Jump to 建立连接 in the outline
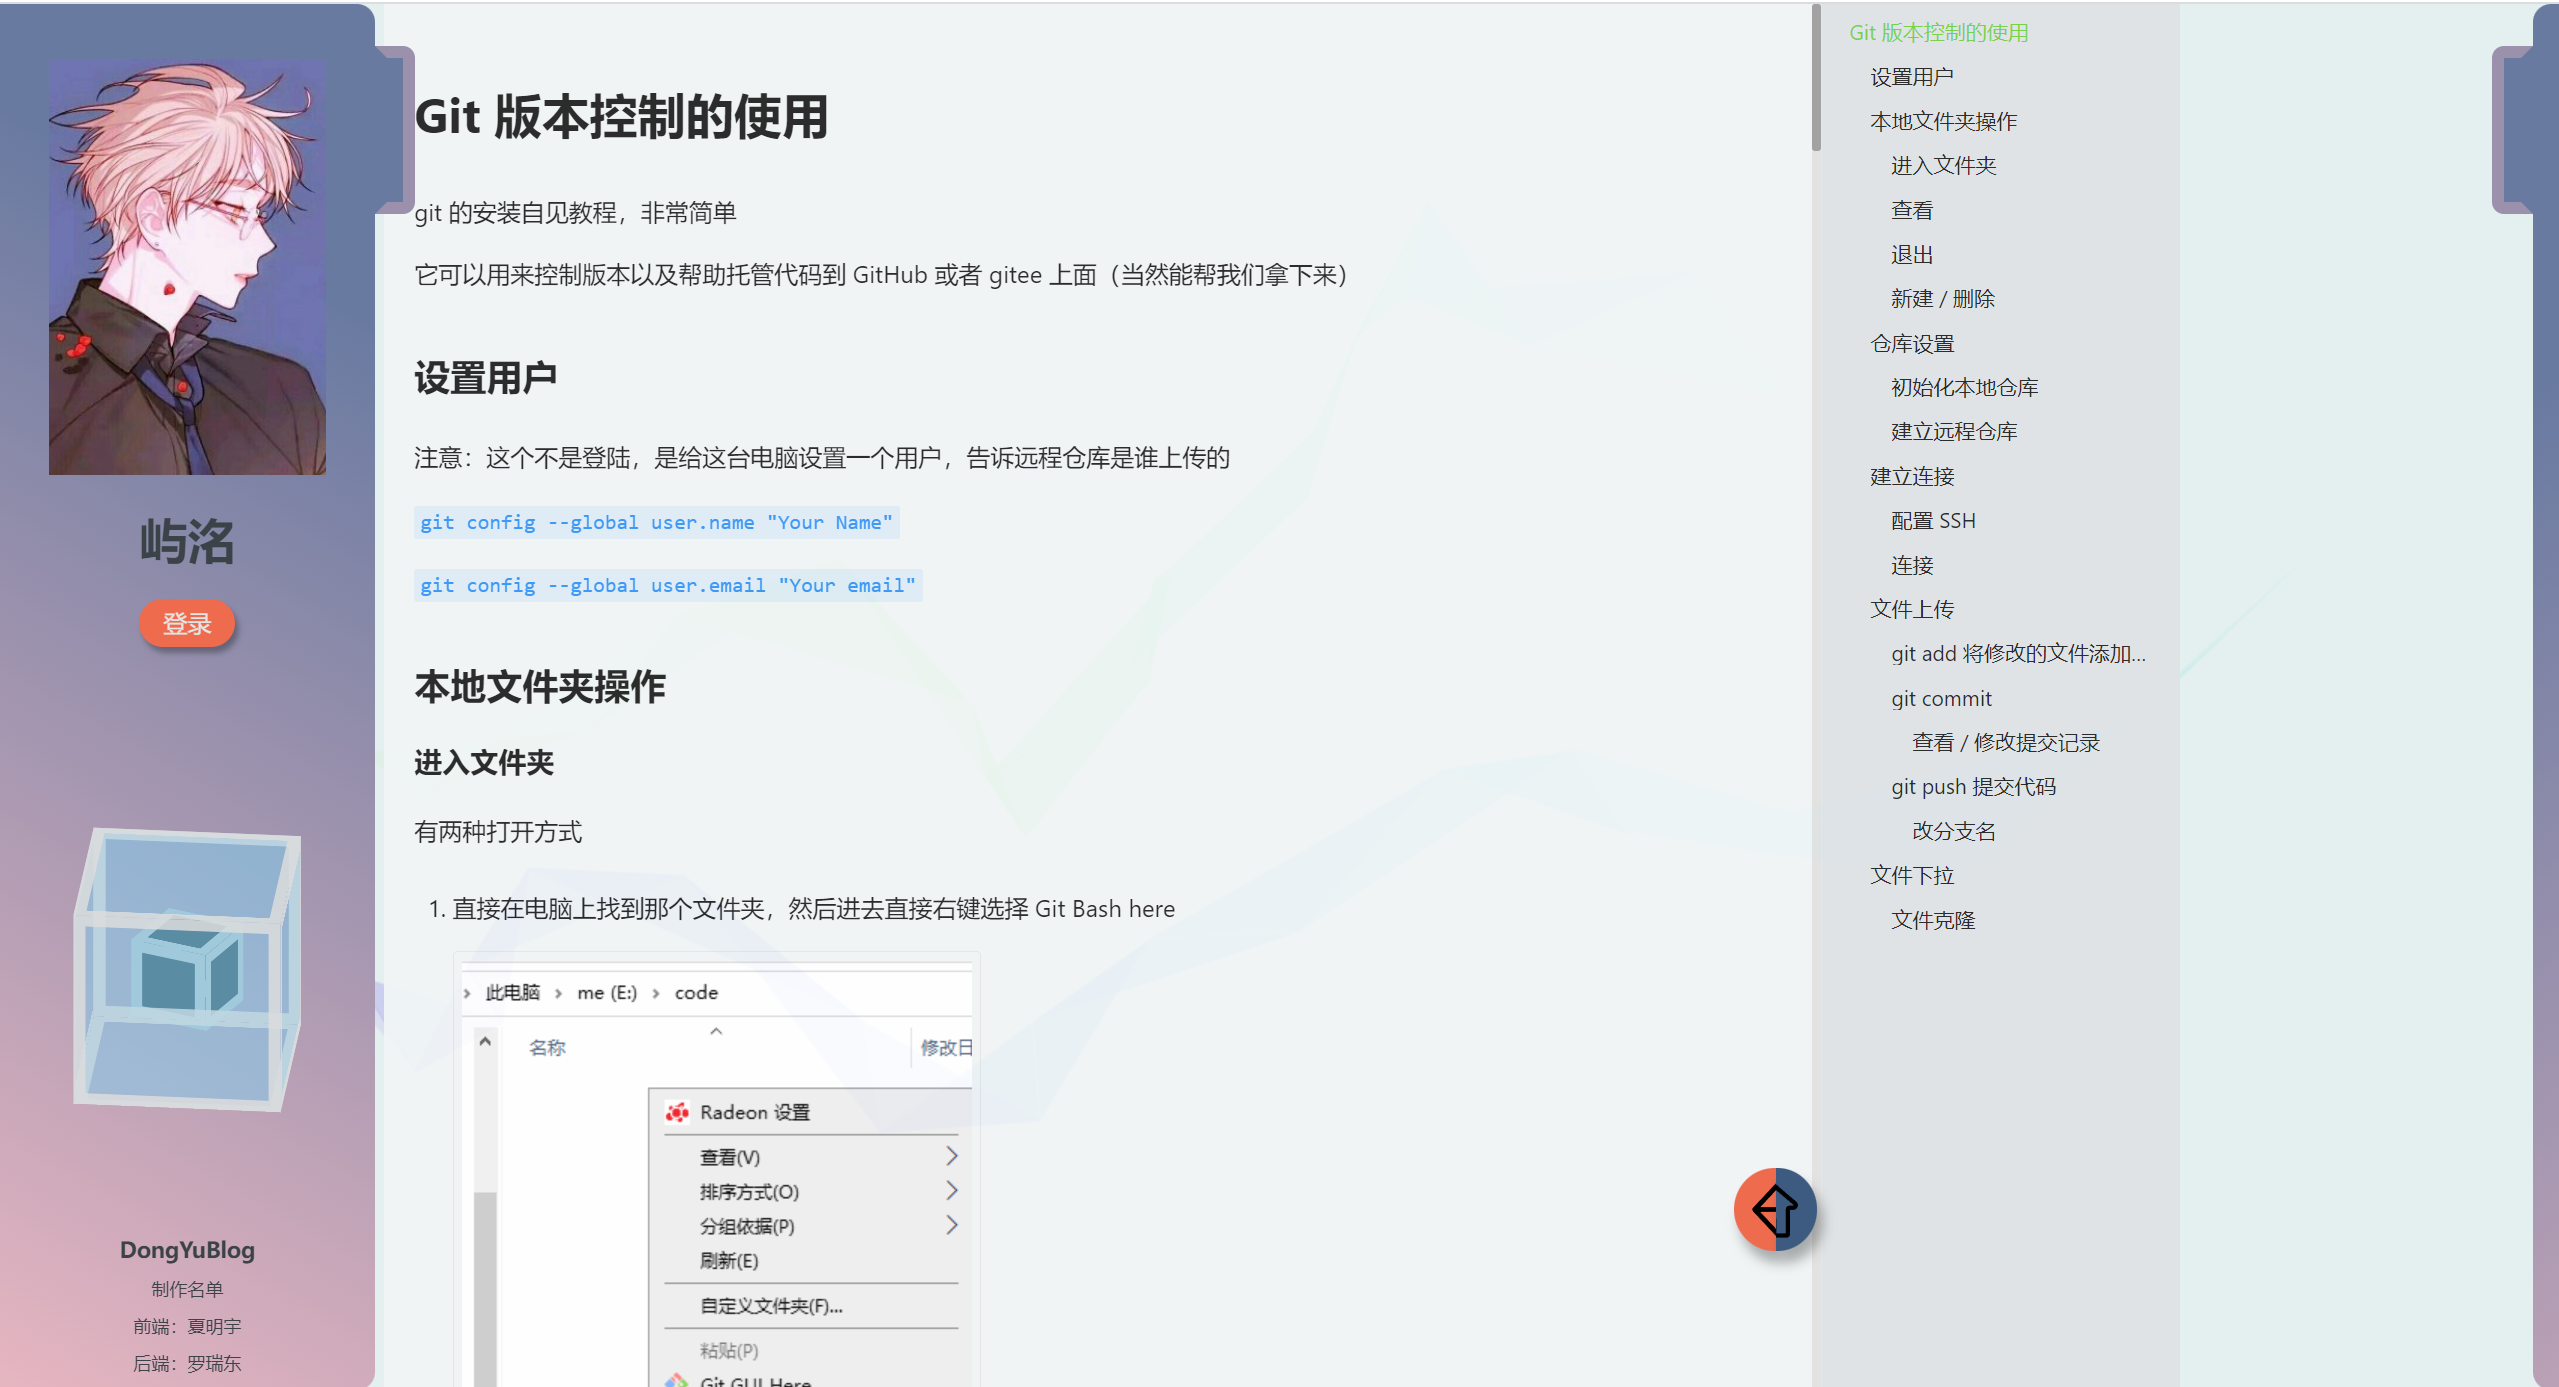Screen dimensions: 2559x1387 coord(1912,476)
